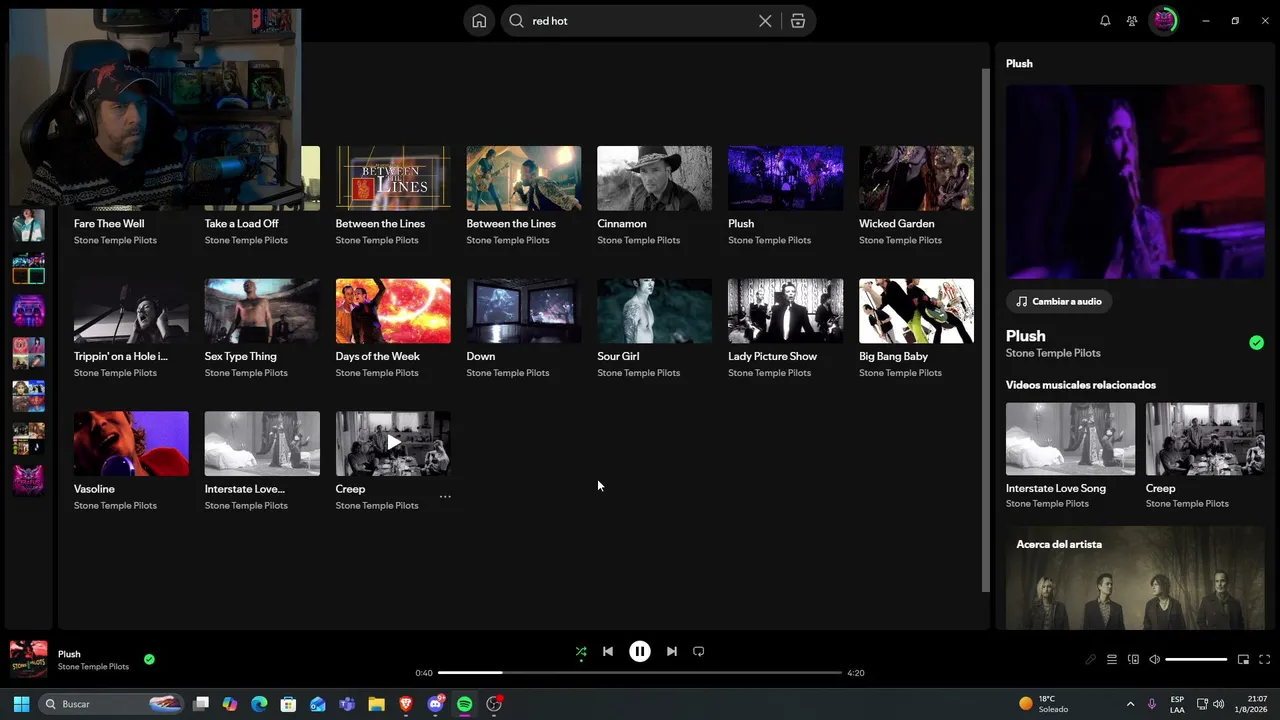Open the Wicked Garden video thumbnail

pos(916,178)
